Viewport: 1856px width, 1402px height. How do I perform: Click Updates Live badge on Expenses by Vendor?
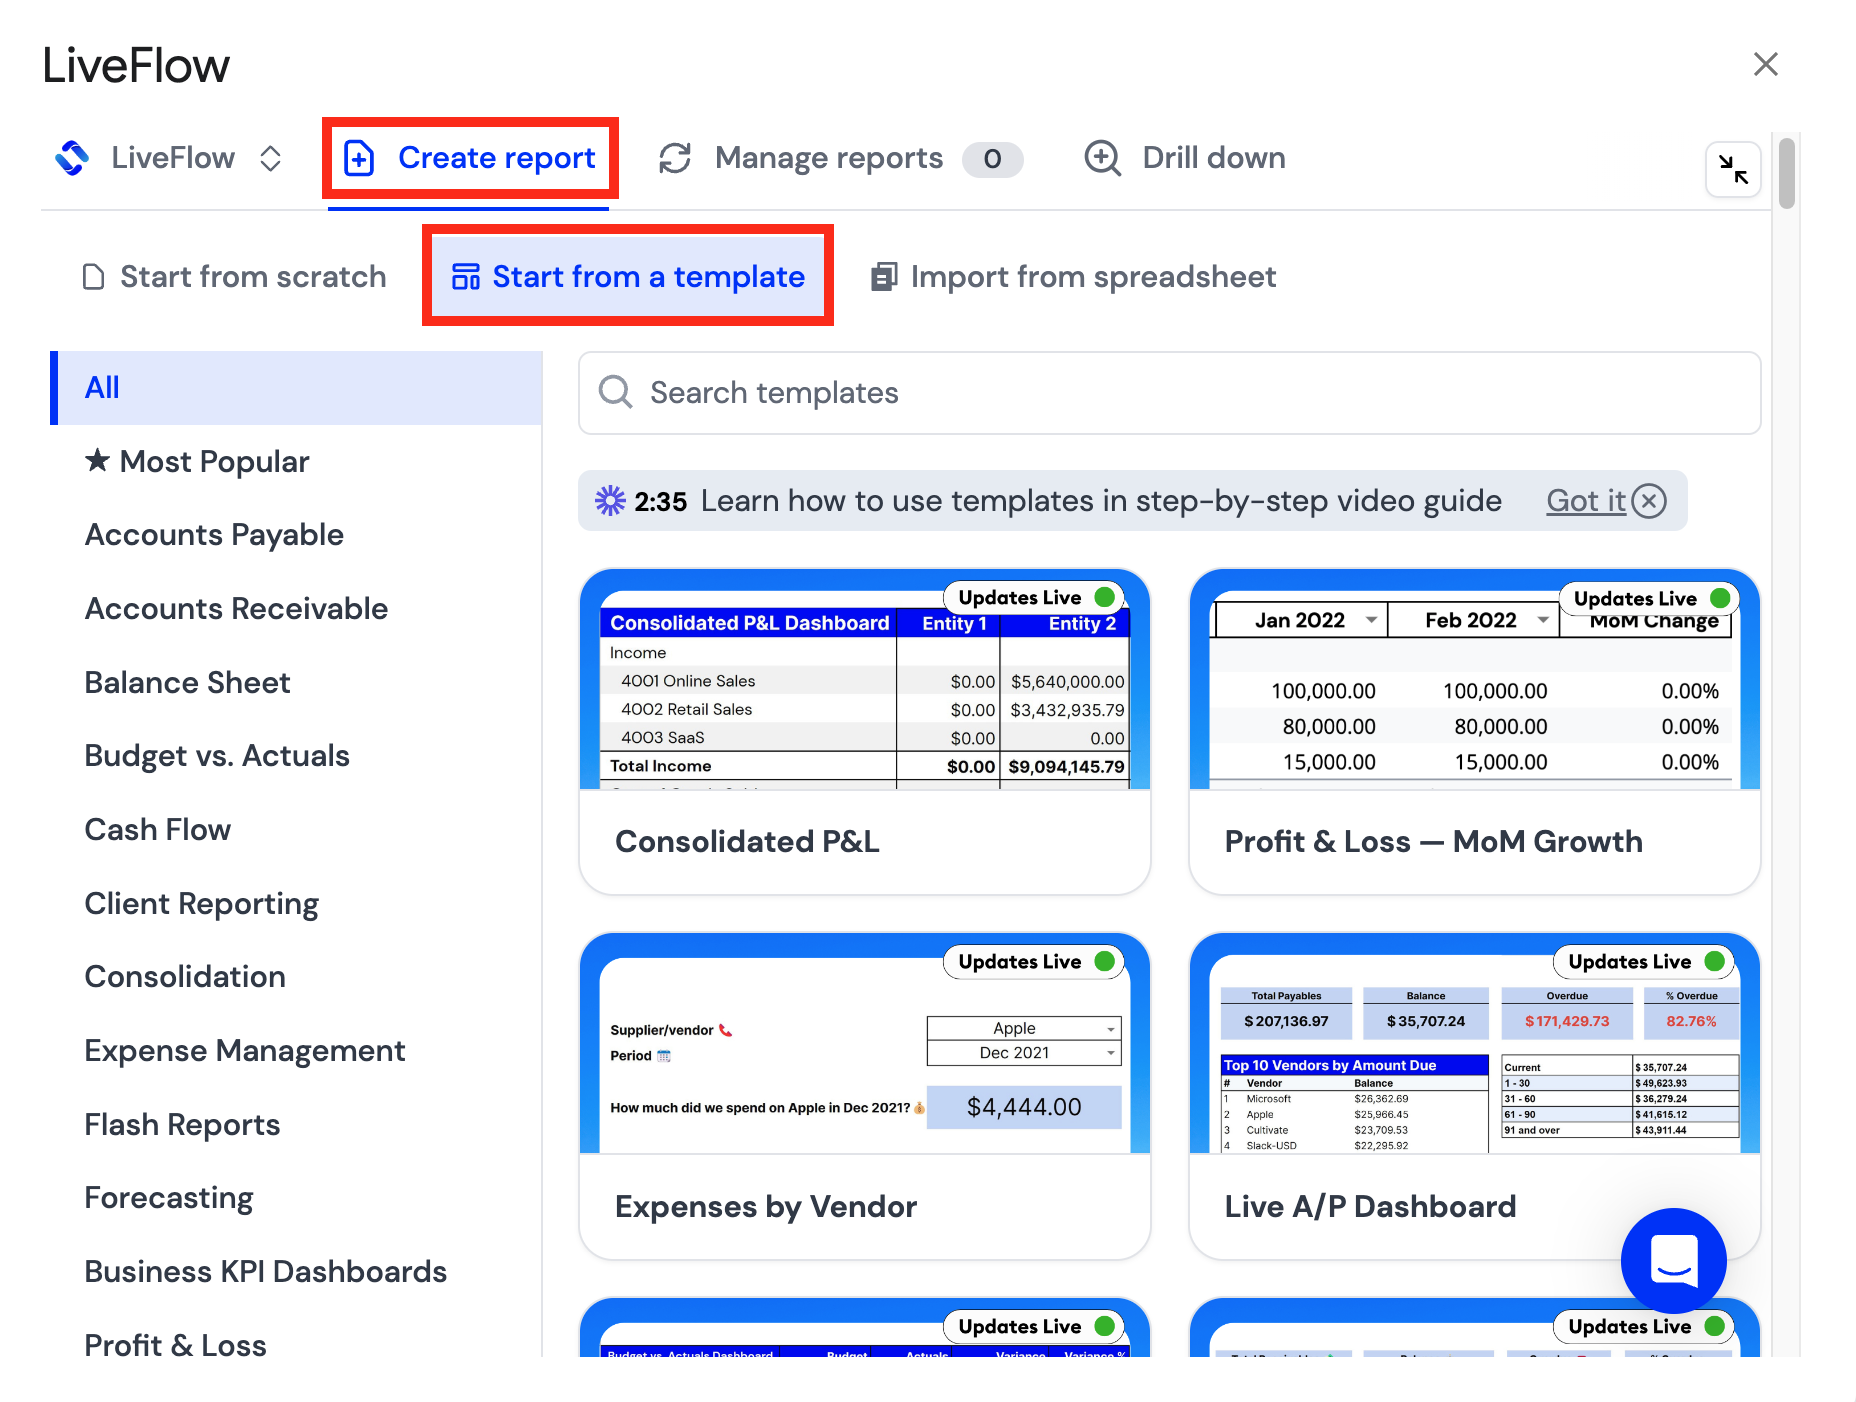1035,961
